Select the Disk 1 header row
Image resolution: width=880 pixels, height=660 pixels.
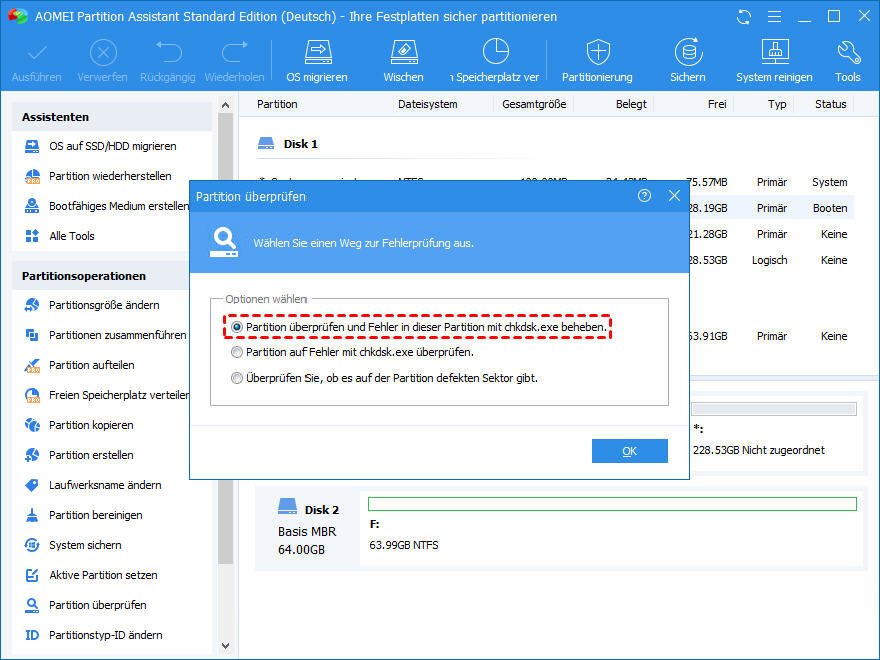[288, 144]
